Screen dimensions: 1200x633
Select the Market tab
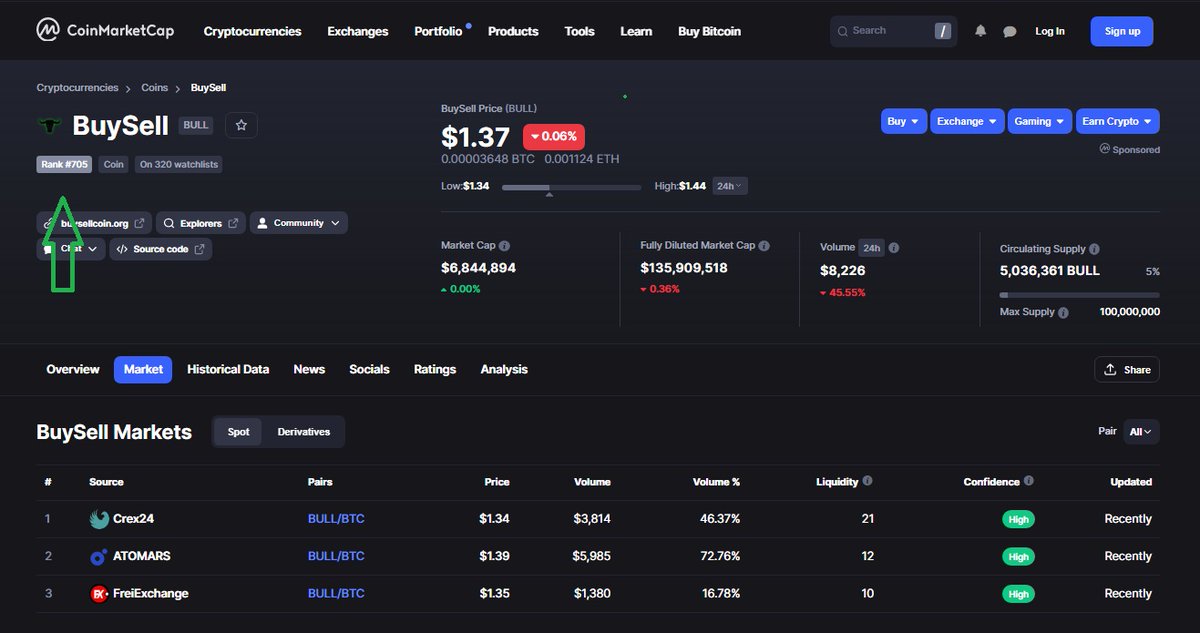(143, 369)
